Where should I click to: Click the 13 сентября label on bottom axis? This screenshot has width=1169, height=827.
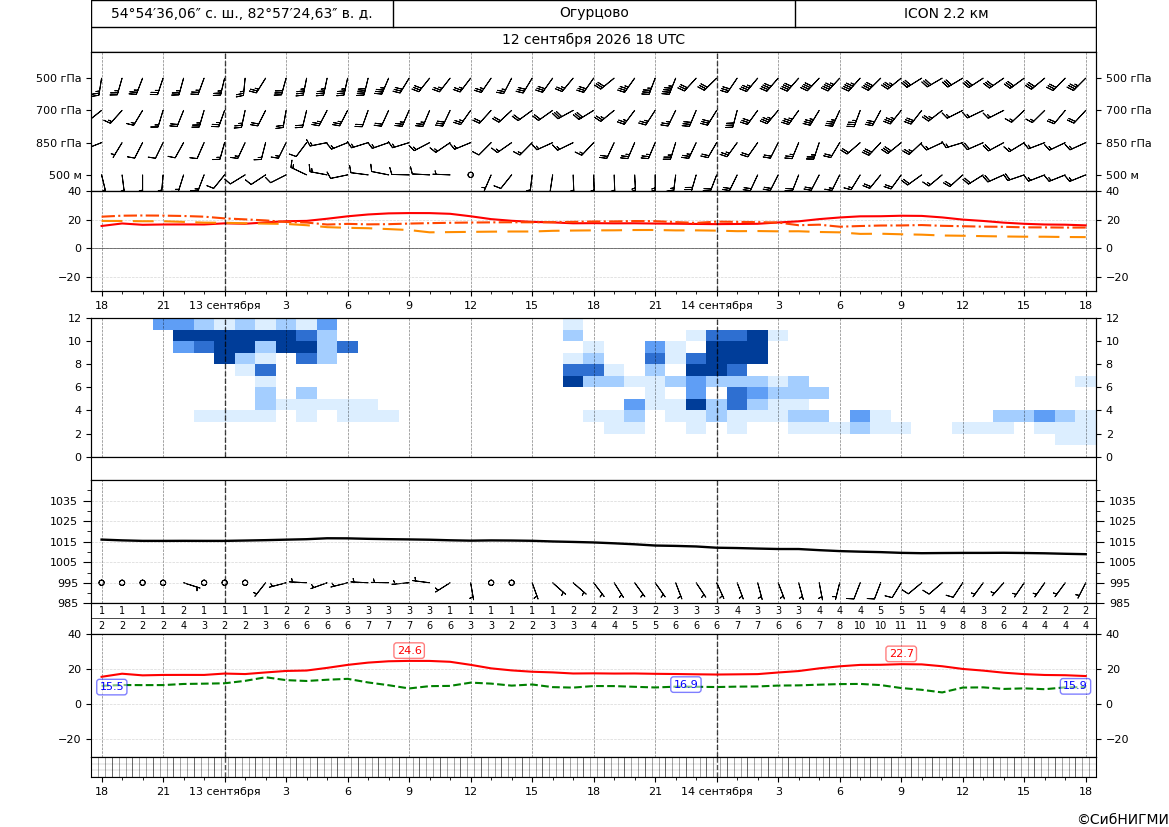pyautogui.click(x=224, y=791)
